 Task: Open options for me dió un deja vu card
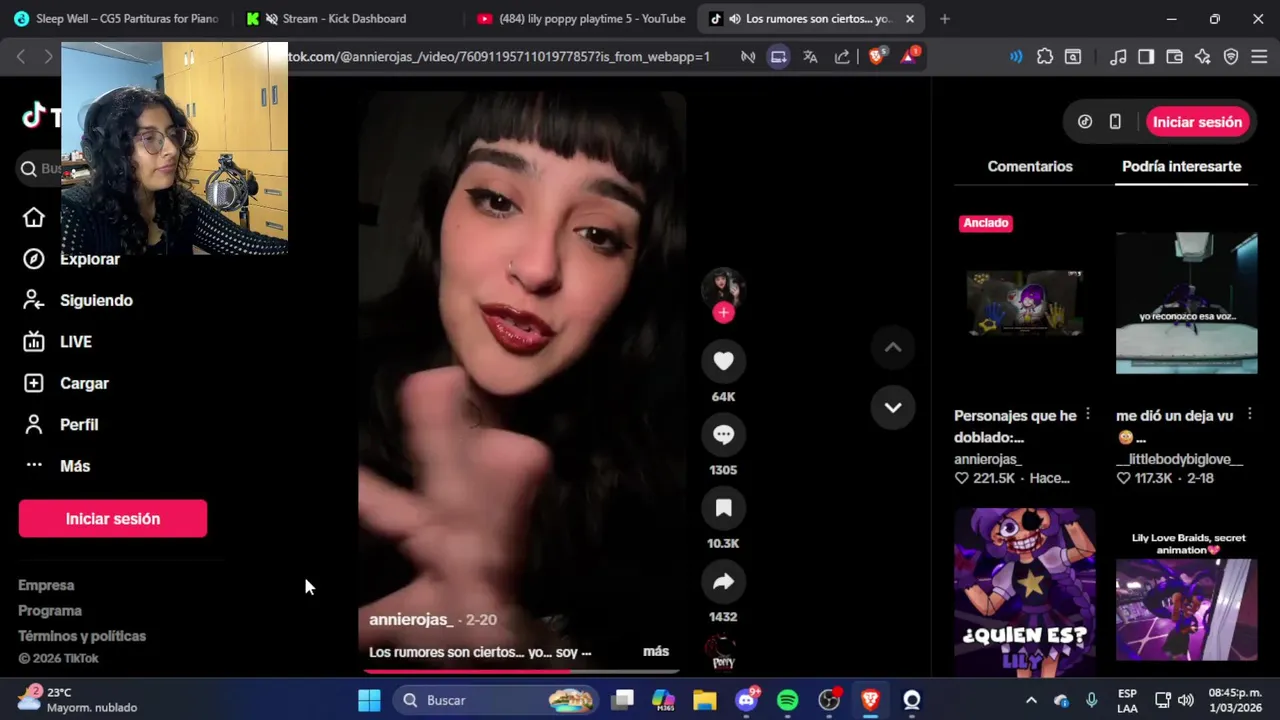point(1249,414)
